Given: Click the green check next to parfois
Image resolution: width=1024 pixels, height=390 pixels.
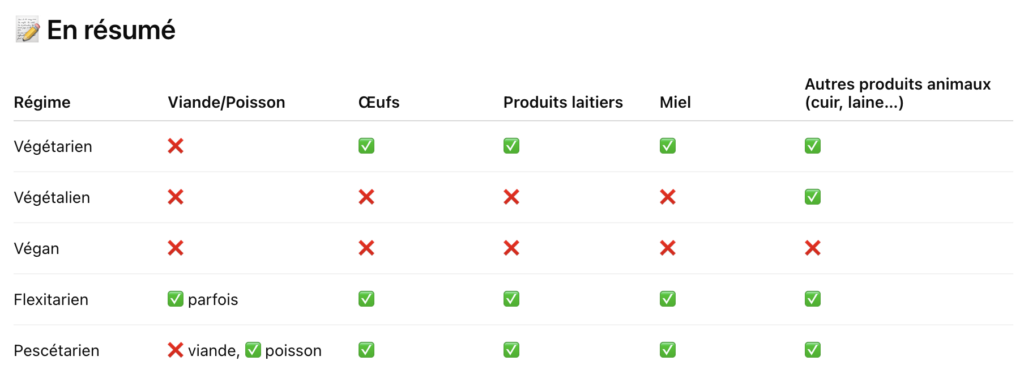Looking at the screenshot, I should coord(176,299).
